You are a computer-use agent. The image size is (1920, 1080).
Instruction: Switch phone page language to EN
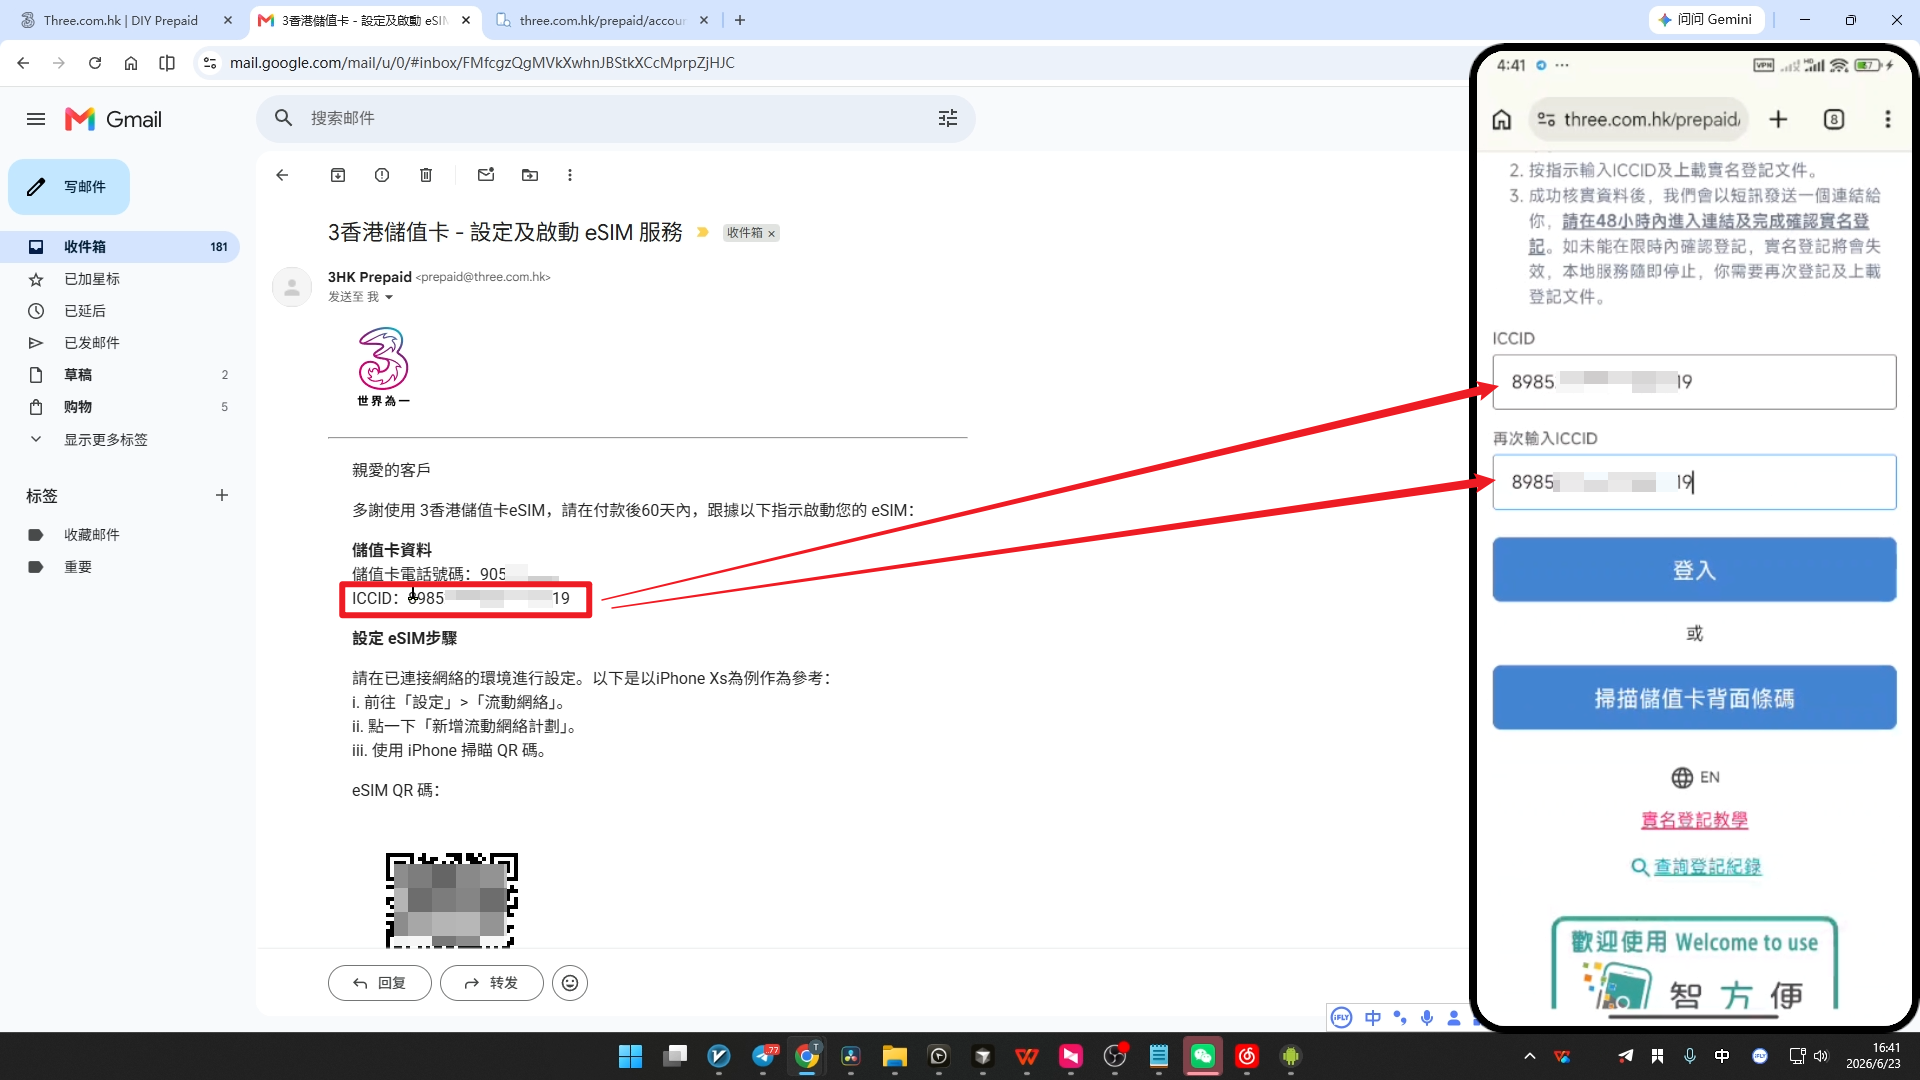(1696, 778)
